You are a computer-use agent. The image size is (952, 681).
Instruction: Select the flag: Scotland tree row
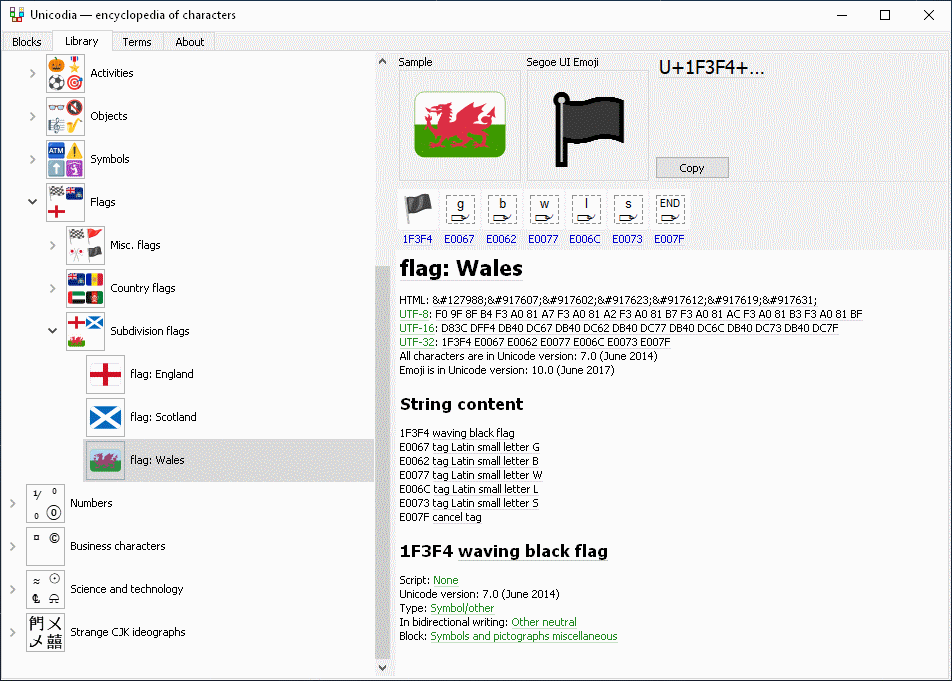tap(229, 418)
